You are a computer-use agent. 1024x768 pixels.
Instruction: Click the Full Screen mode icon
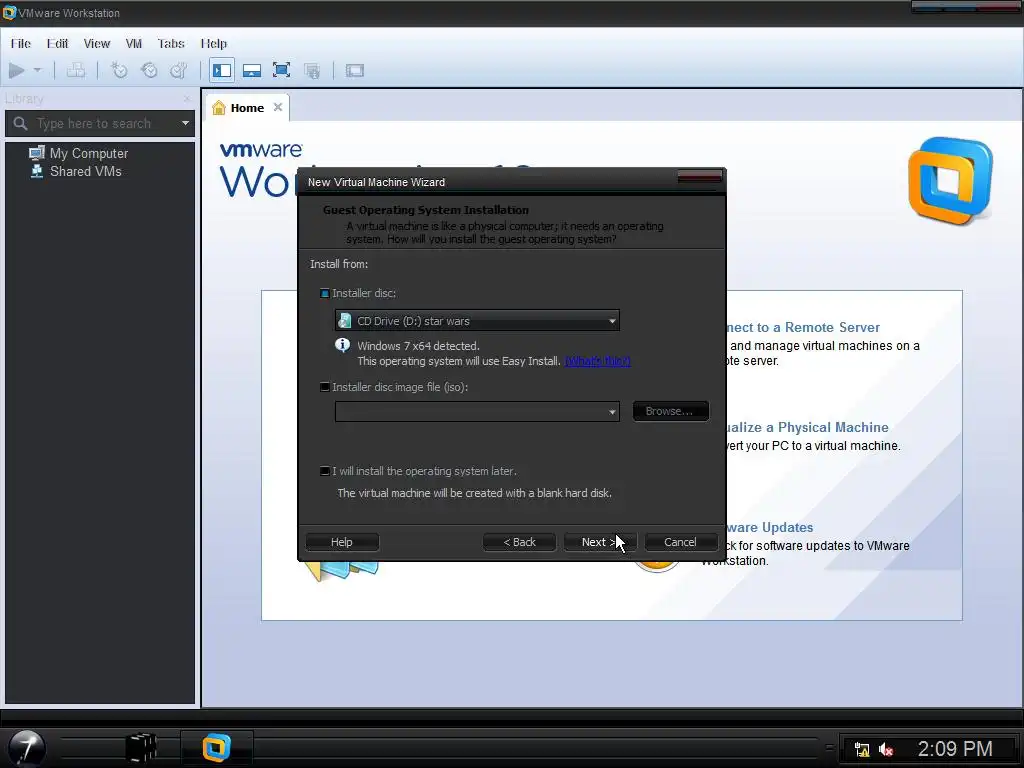point(281,70)
